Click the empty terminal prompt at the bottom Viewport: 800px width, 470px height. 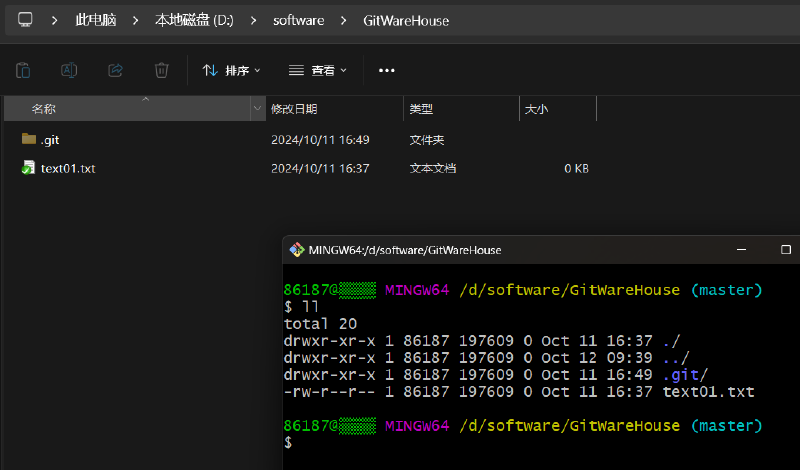tap(288, 442)
